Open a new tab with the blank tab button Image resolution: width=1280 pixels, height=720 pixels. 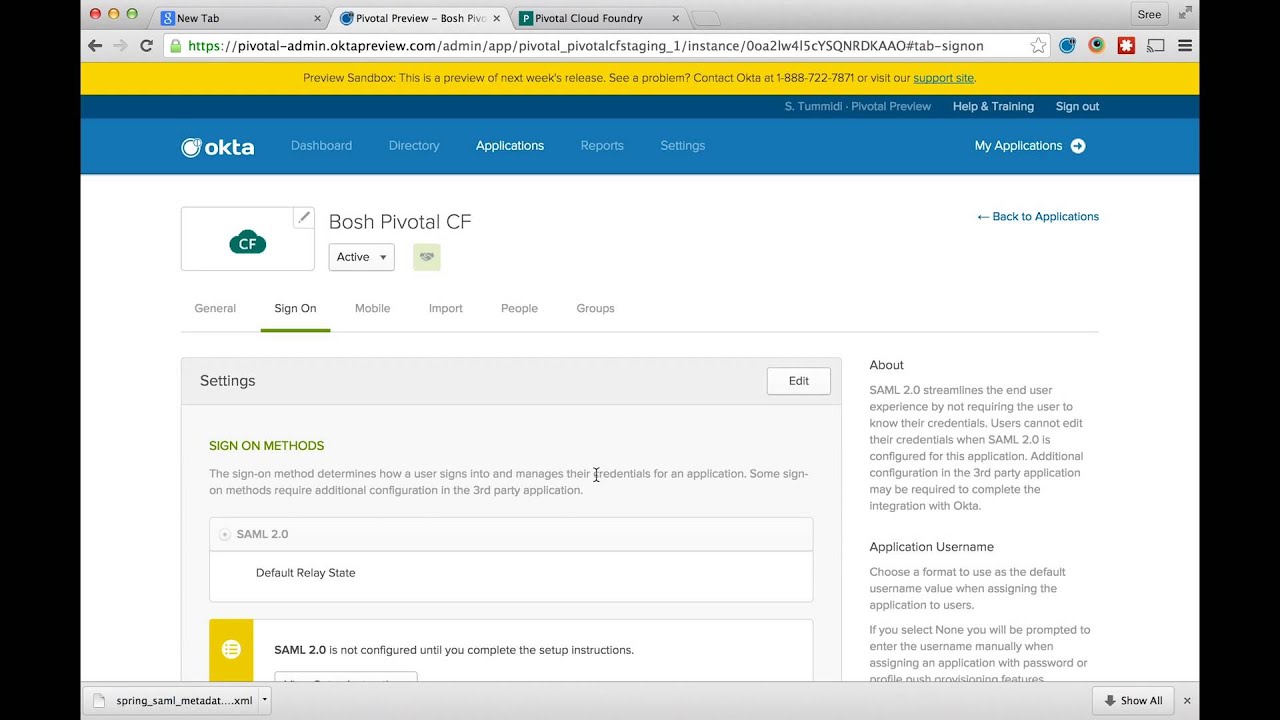click(705, 18)
